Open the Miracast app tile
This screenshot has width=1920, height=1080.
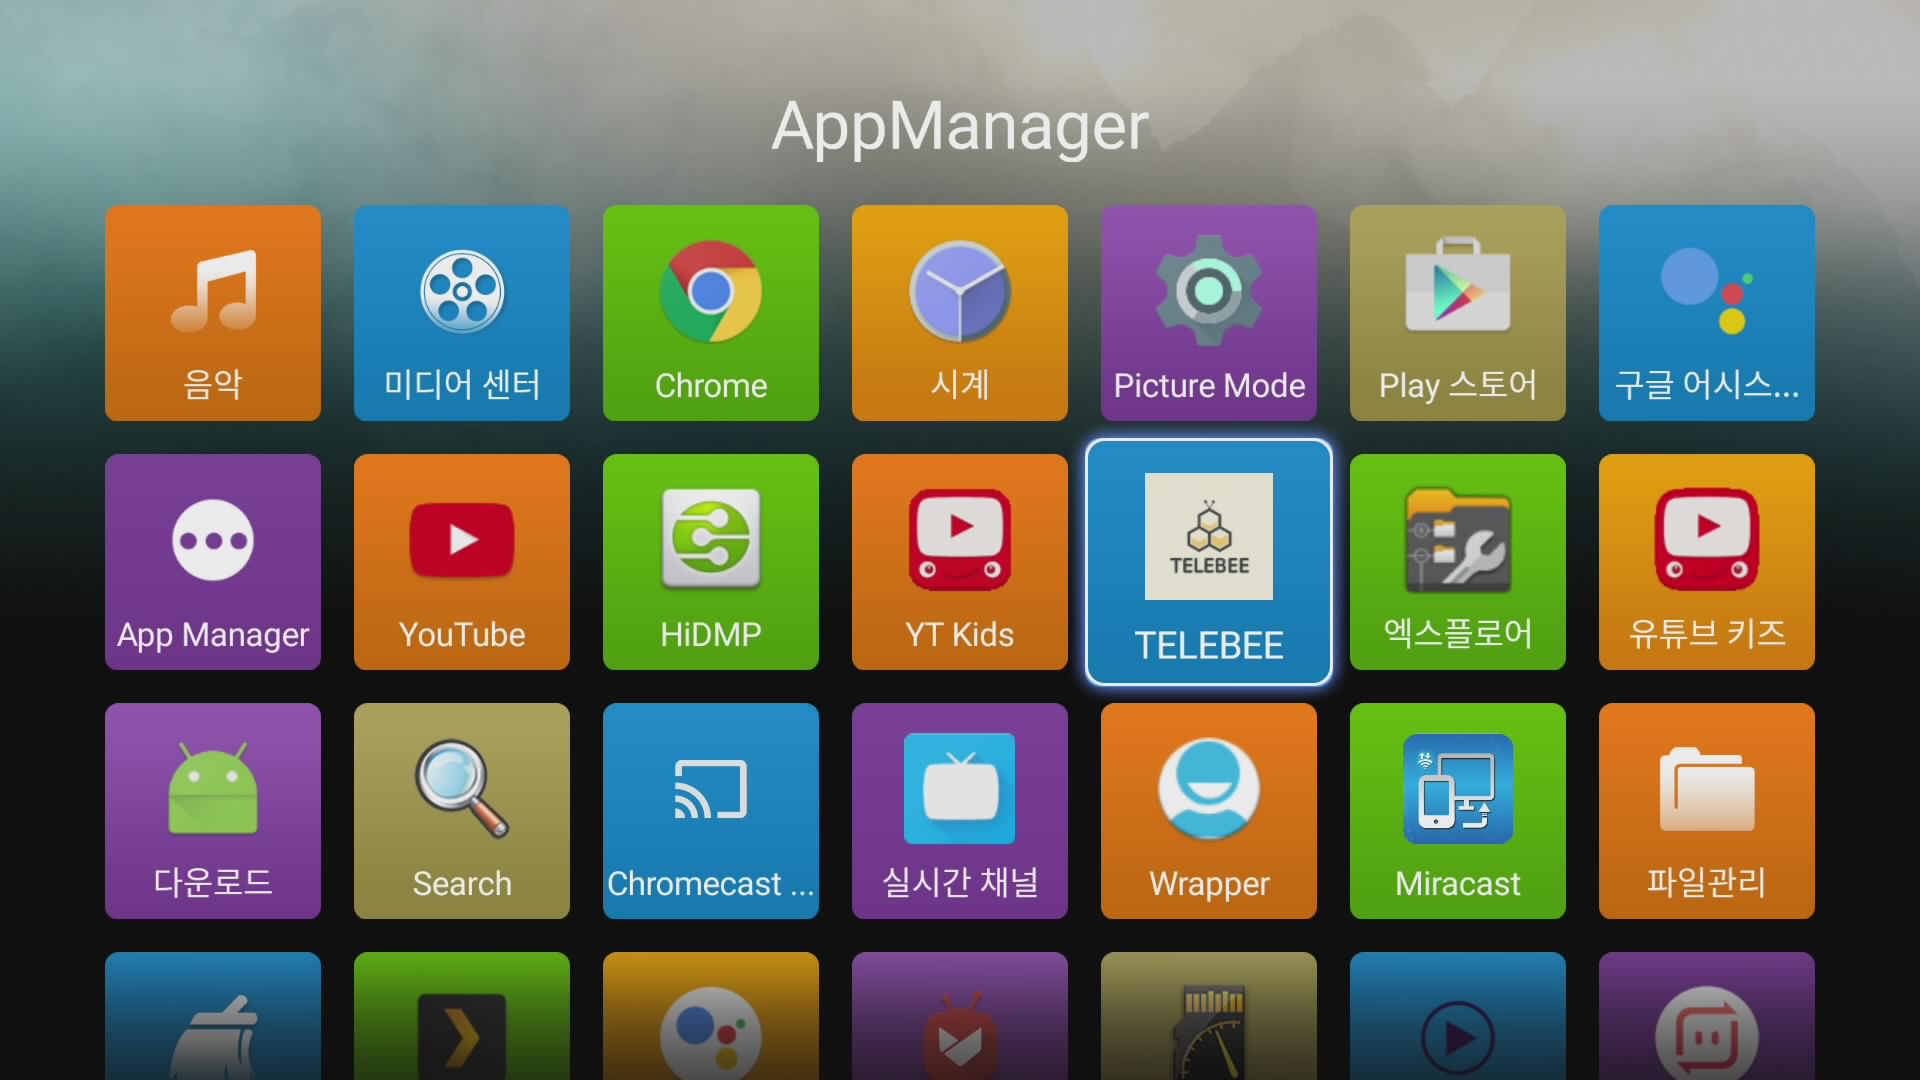point(1458,811)
